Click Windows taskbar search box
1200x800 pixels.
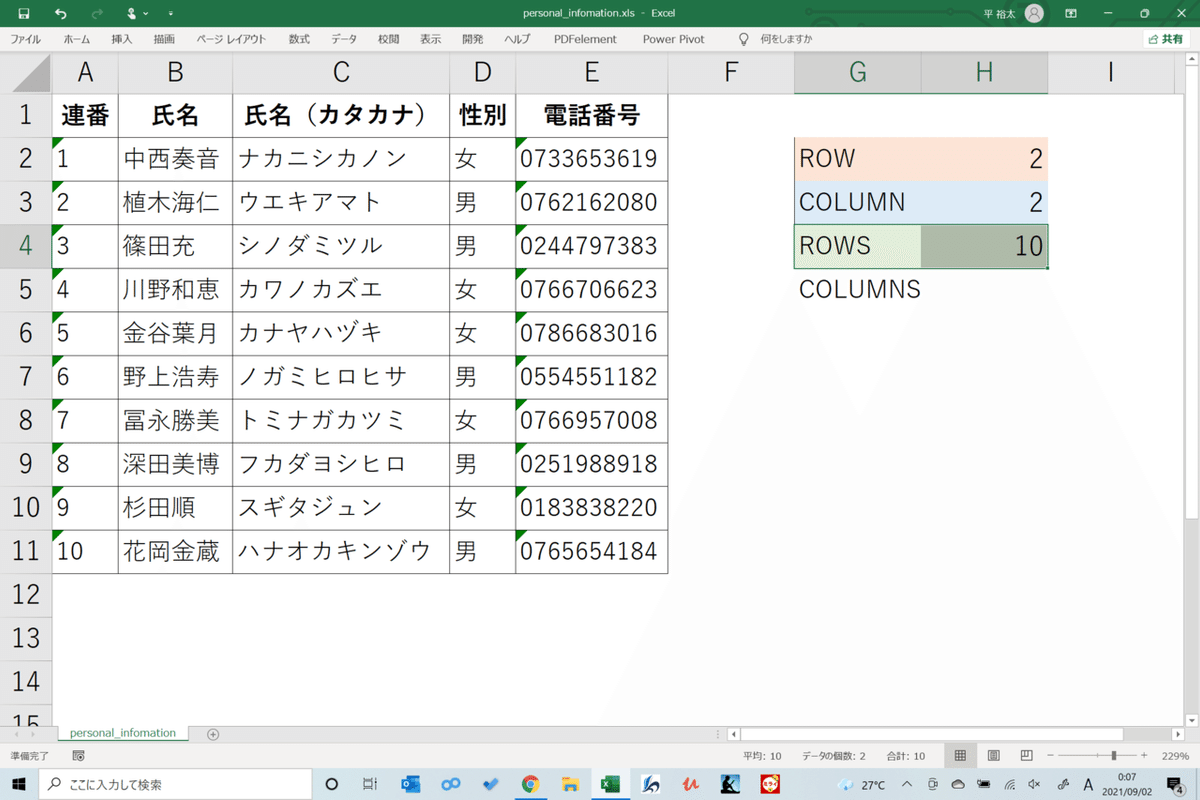(175, 784)
